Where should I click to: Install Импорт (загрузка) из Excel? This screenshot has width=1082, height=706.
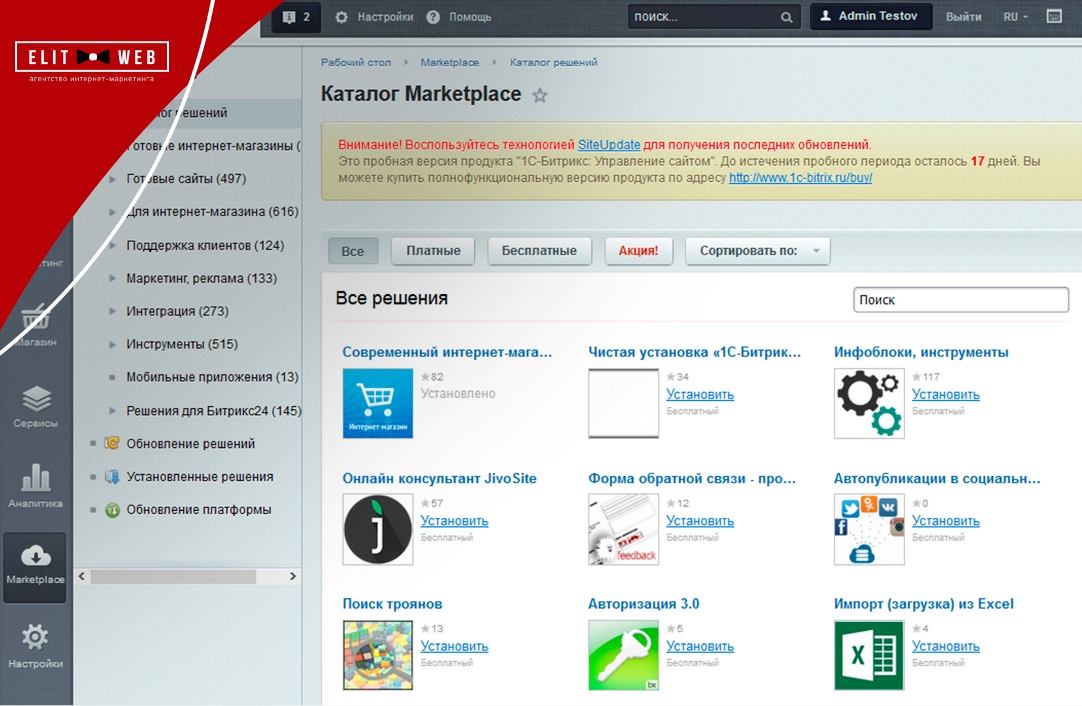coord(945,646)
